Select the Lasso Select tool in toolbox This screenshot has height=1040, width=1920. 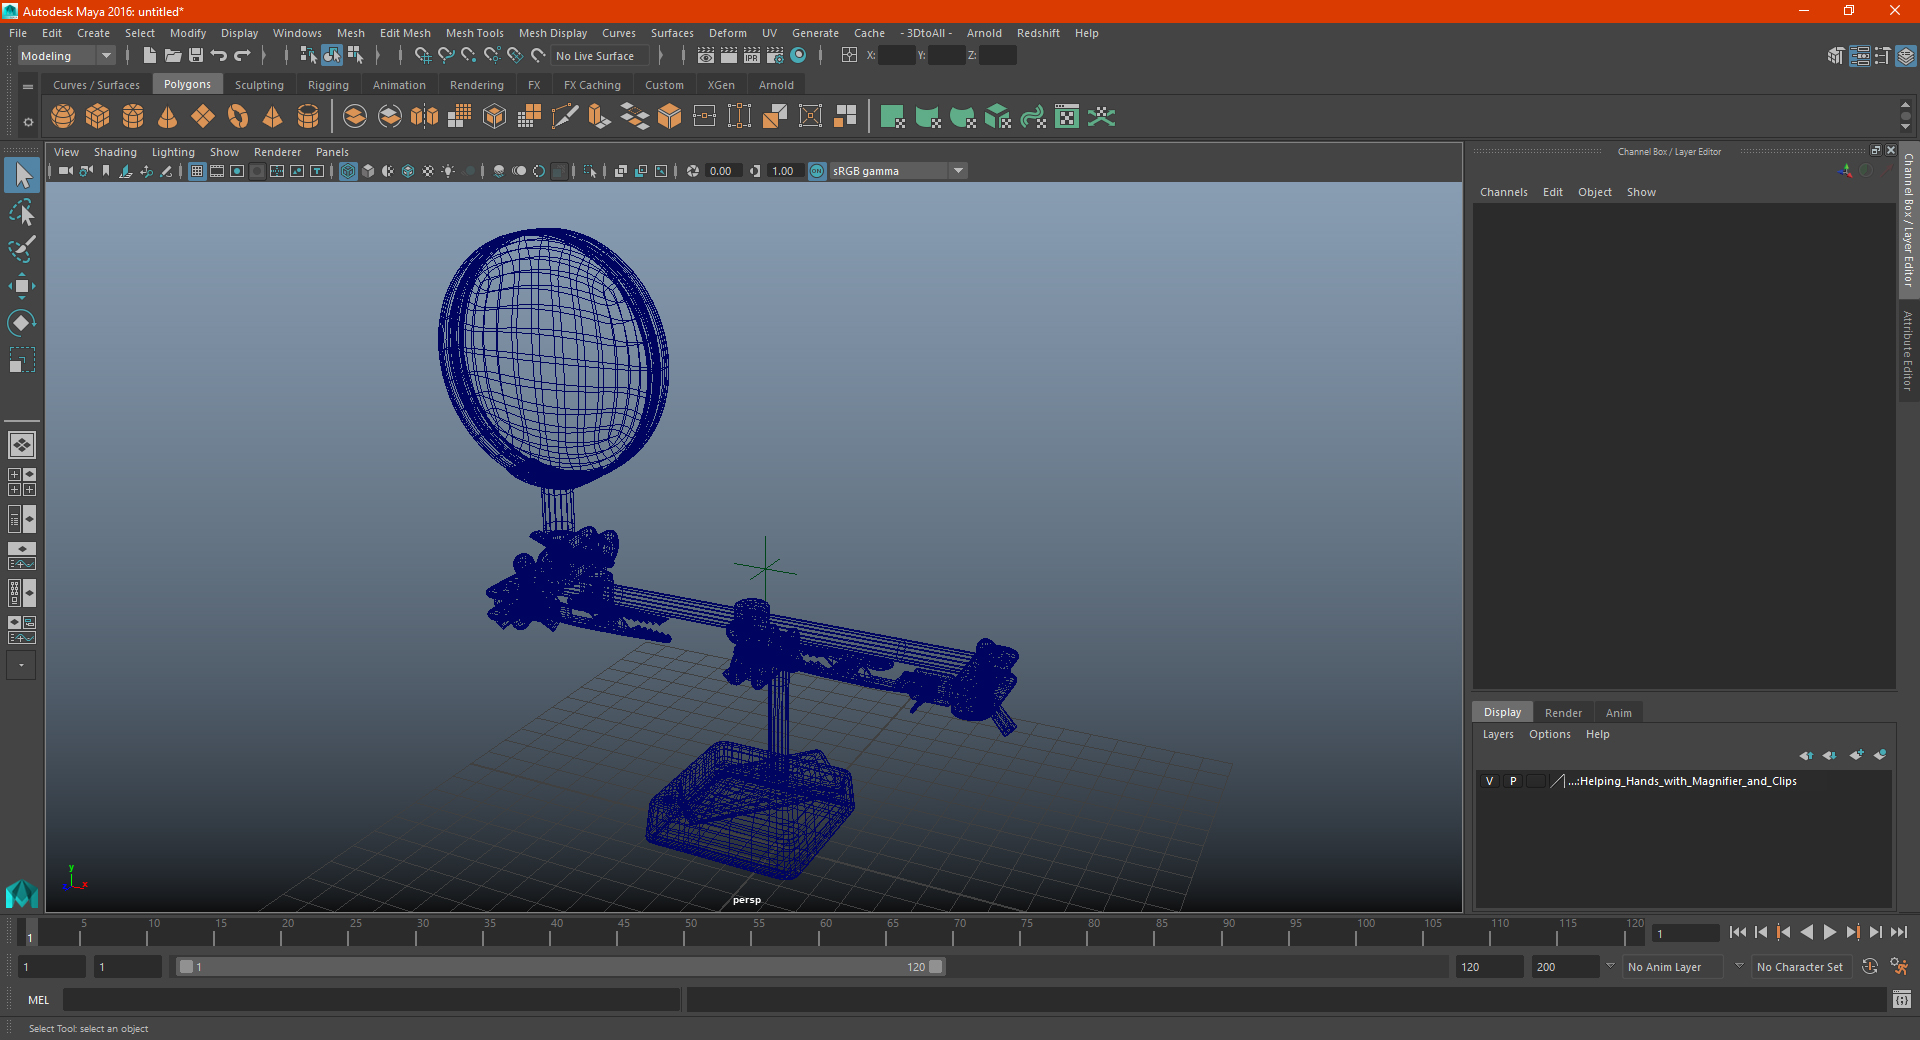click(x=22, y=213)
